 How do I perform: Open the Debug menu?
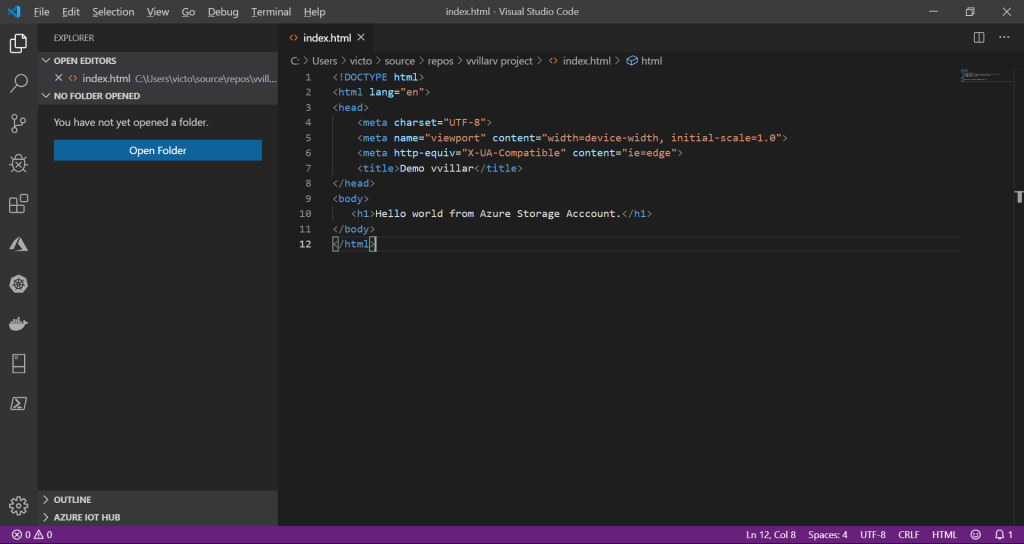coord(223,12)
